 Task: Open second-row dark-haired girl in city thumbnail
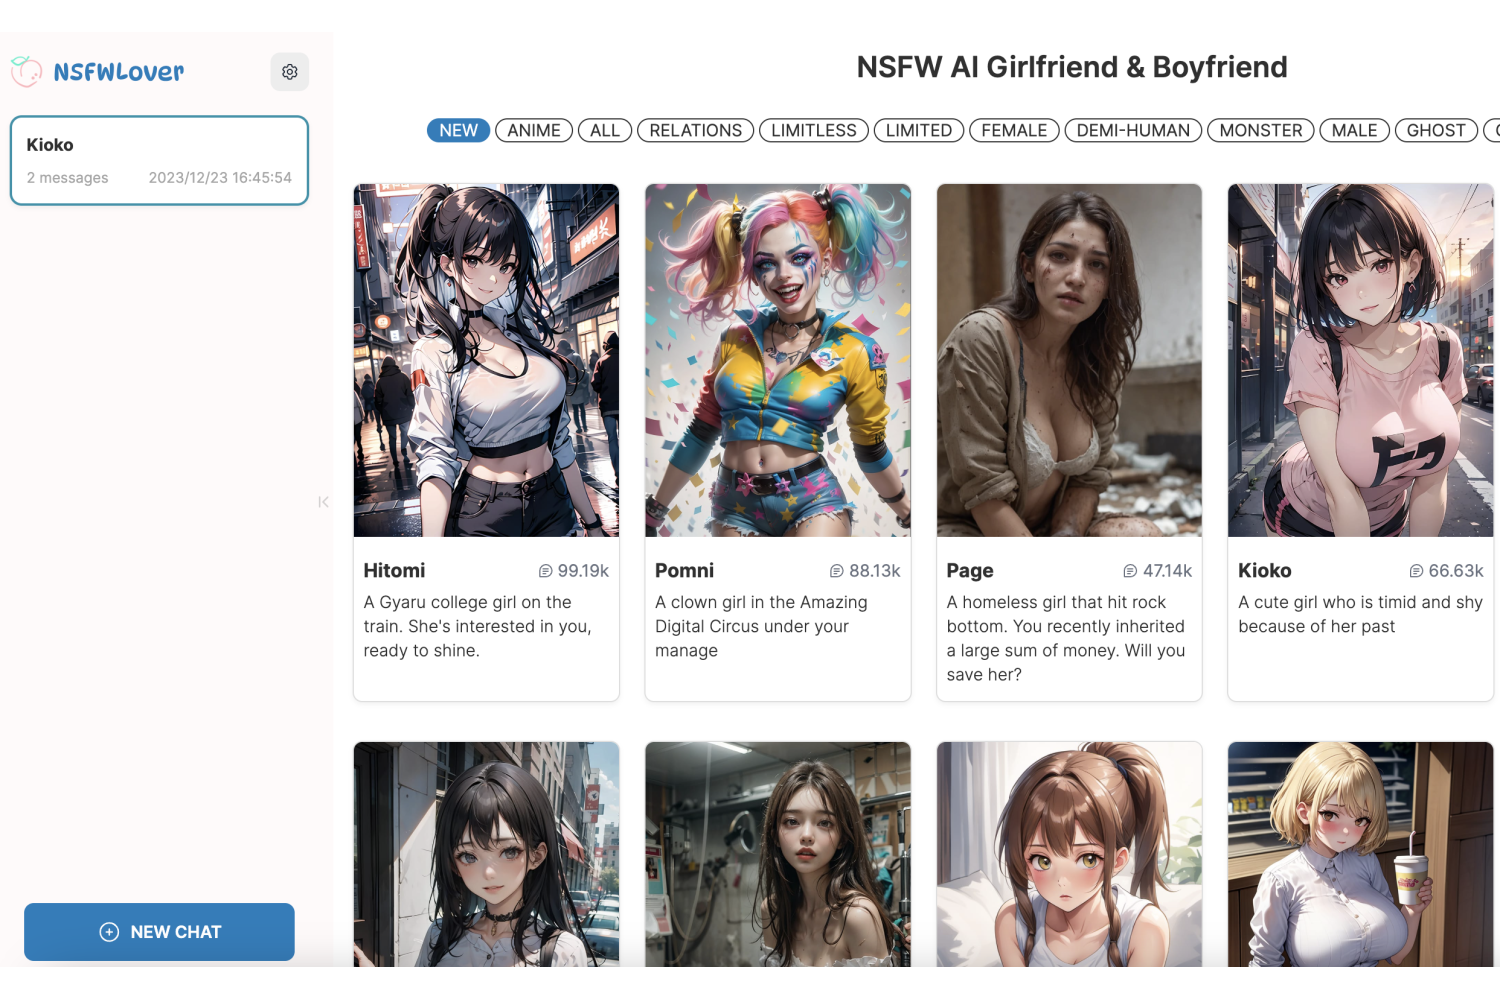pyautogui.click(x=486, y=854)
